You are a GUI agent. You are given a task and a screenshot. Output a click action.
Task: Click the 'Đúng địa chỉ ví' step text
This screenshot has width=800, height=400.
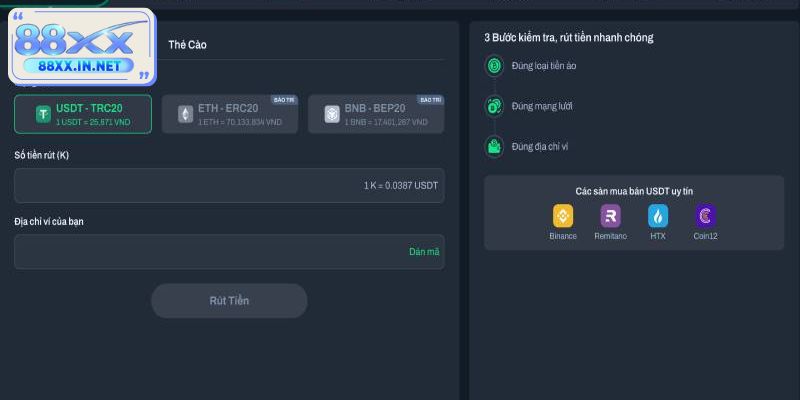(540, 147)
